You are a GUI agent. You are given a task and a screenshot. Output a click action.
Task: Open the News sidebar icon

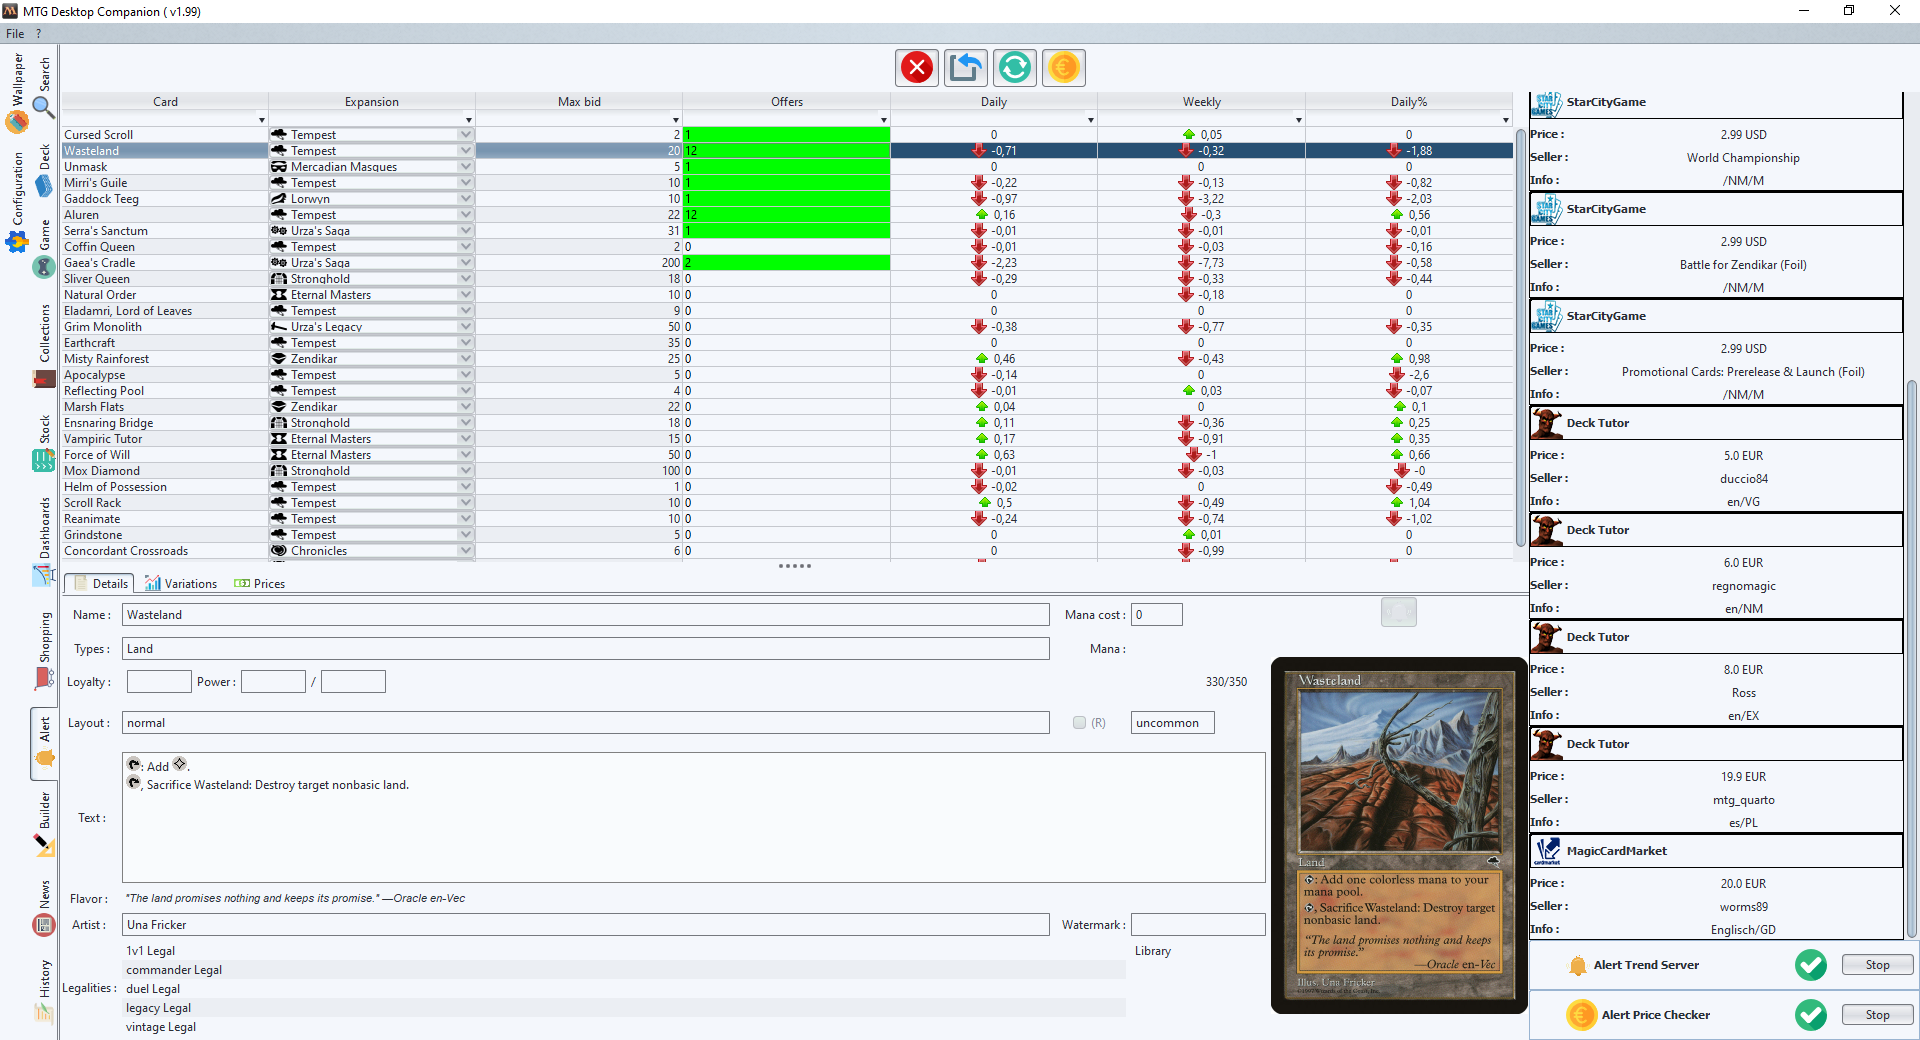pyautogui.click(x=43, y=925)
